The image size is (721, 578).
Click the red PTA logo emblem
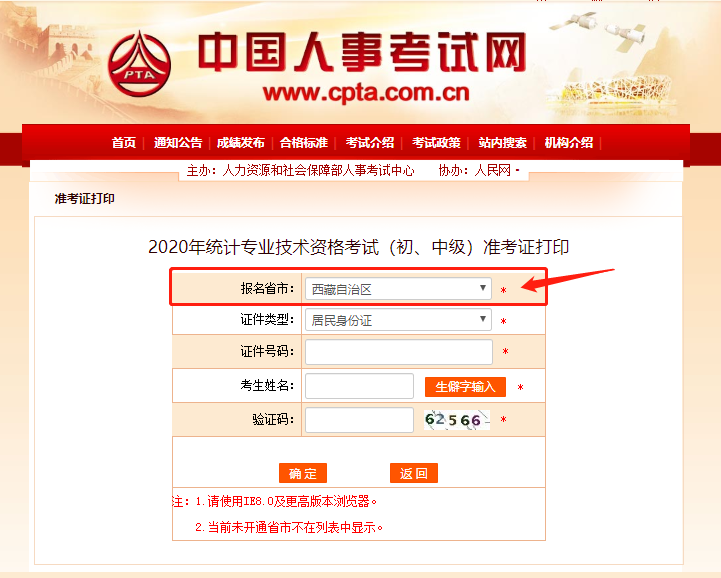[x=139, y=64]
